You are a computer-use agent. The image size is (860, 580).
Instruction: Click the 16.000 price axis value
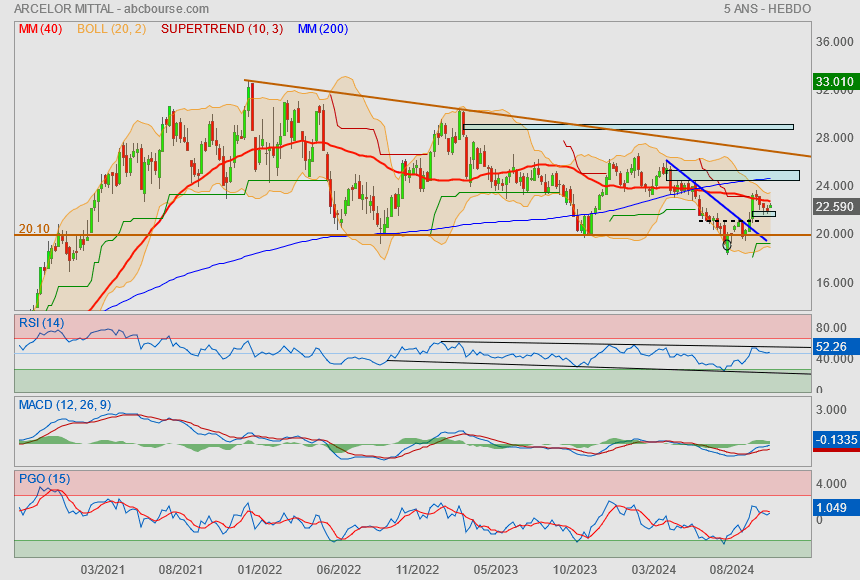[834, 282]
